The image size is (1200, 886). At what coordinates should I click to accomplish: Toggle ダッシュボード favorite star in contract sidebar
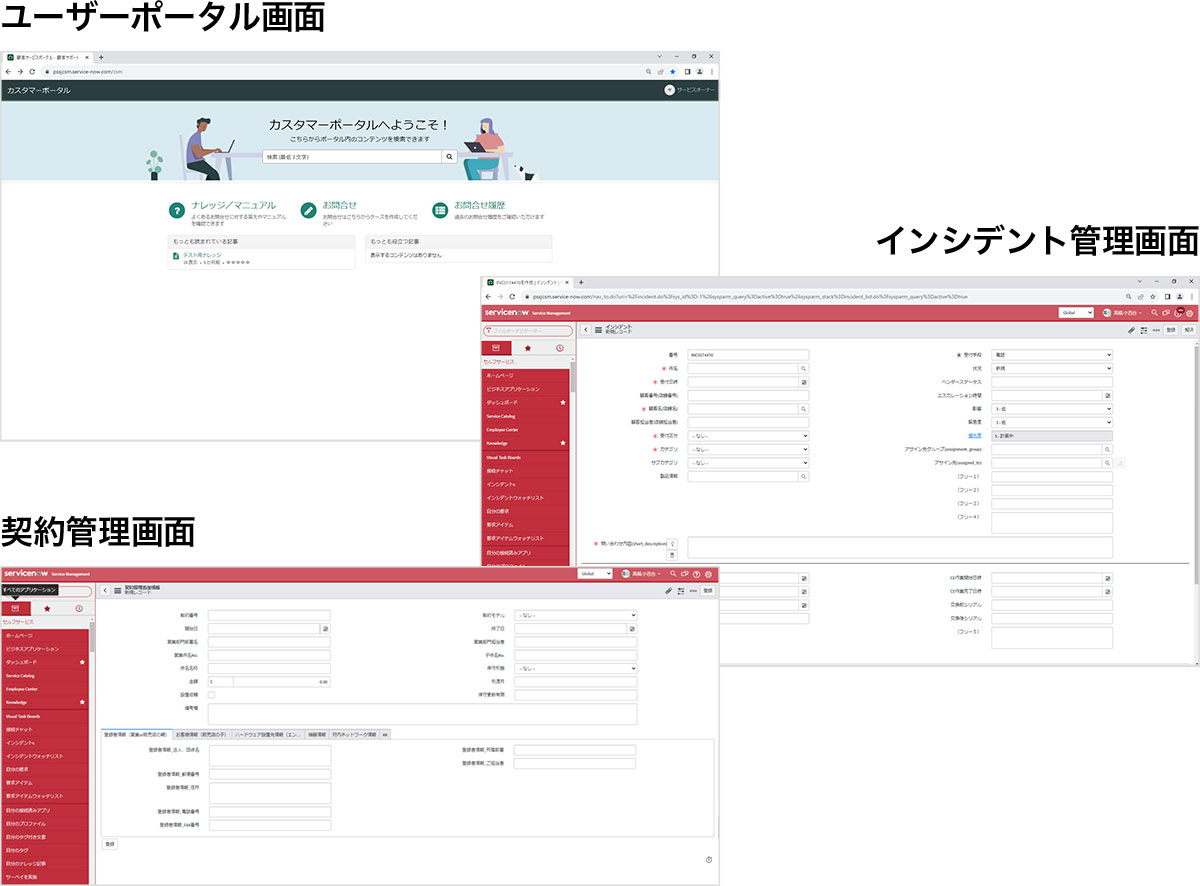[x=82, y=662]
